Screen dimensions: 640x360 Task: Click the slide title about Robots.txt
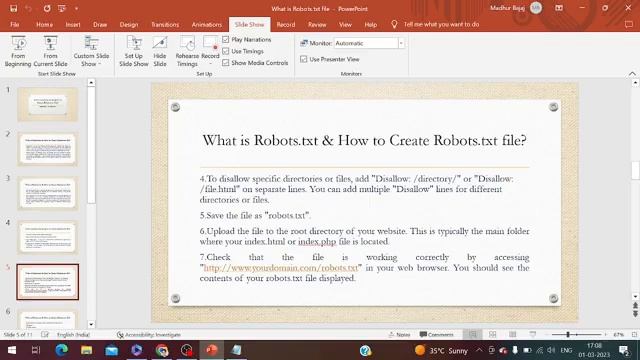click(364, 141)
